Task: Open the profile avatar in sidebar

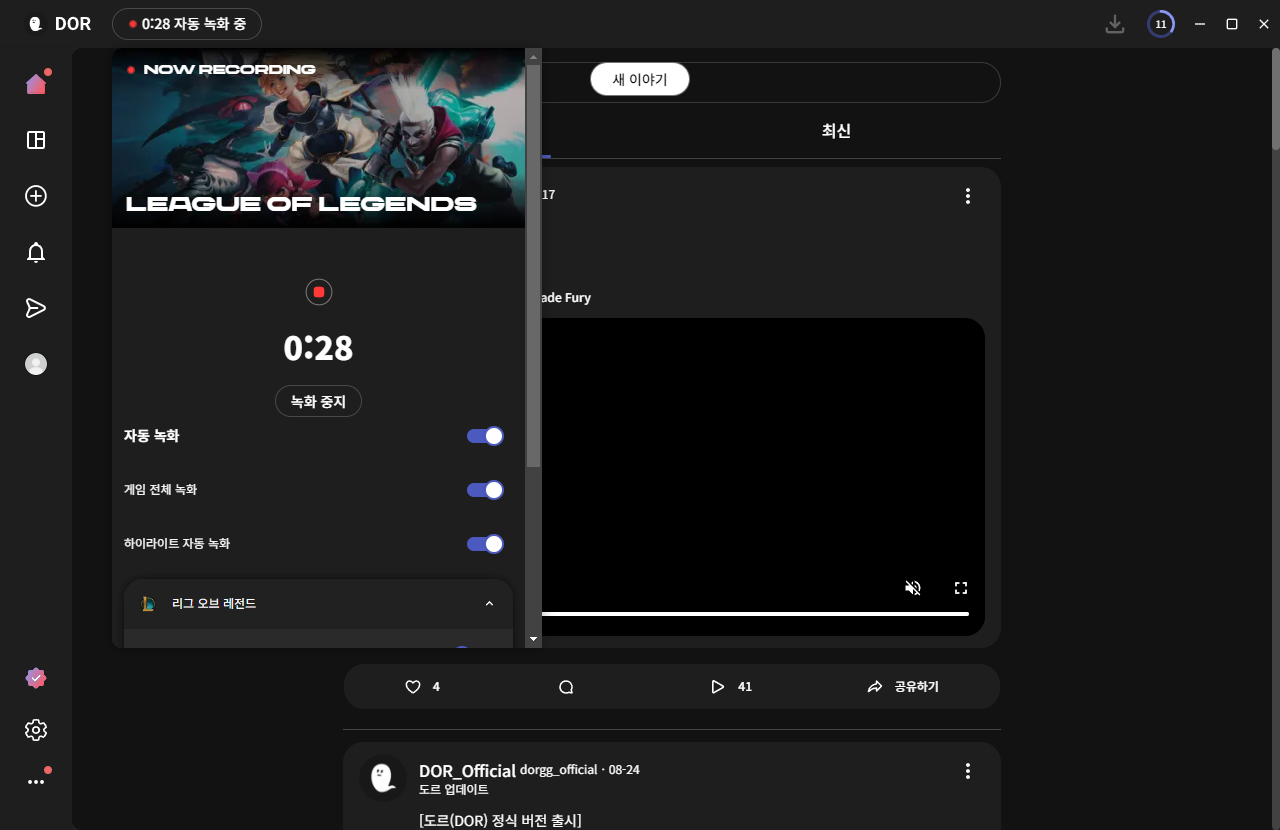Action: click(36, 364)
